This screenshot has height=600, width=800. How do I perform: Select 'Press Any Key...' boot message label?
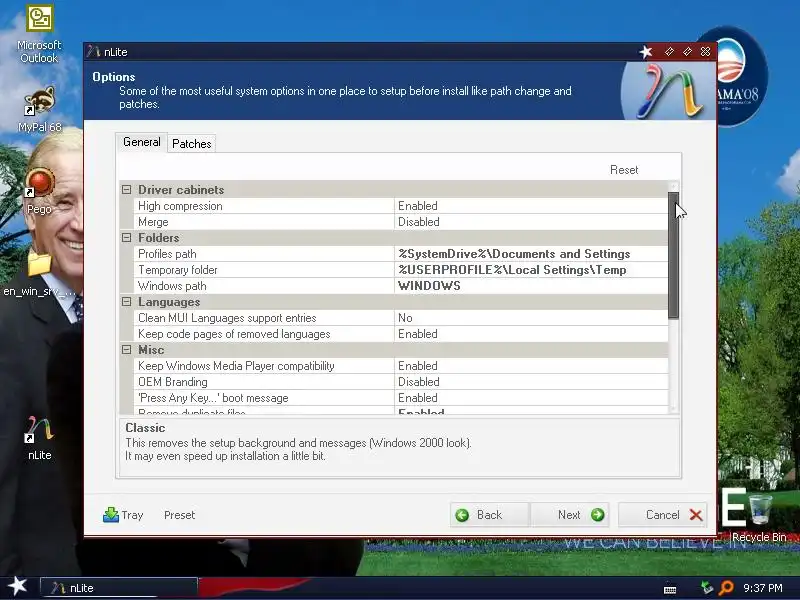213,398
